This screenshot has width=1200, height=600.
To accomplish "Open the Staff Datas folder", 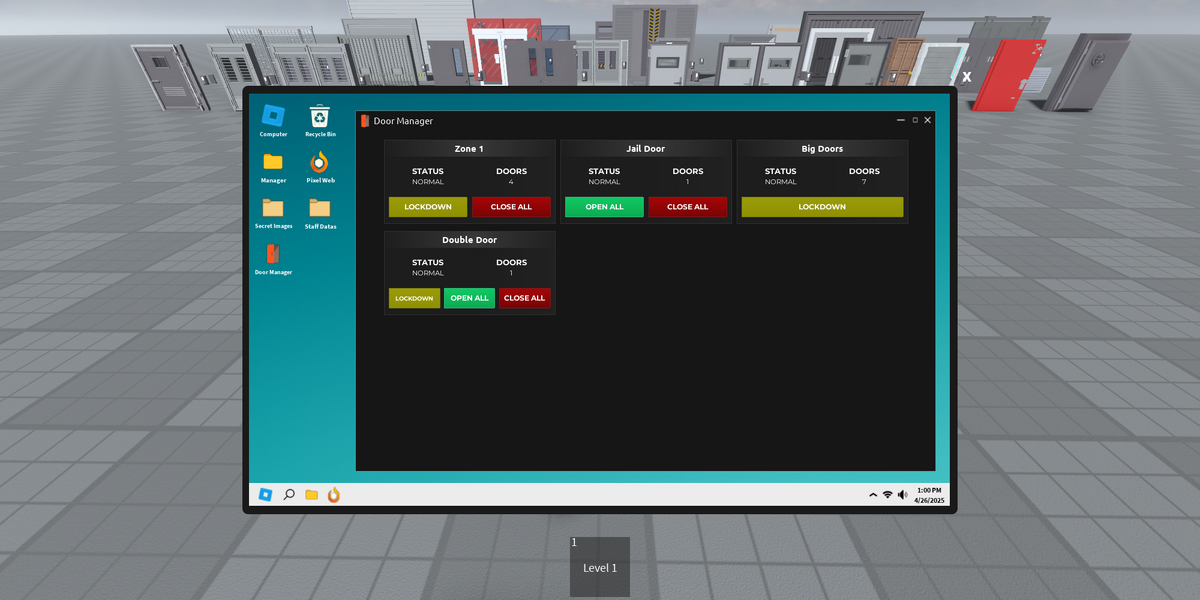I will [320, 213].
